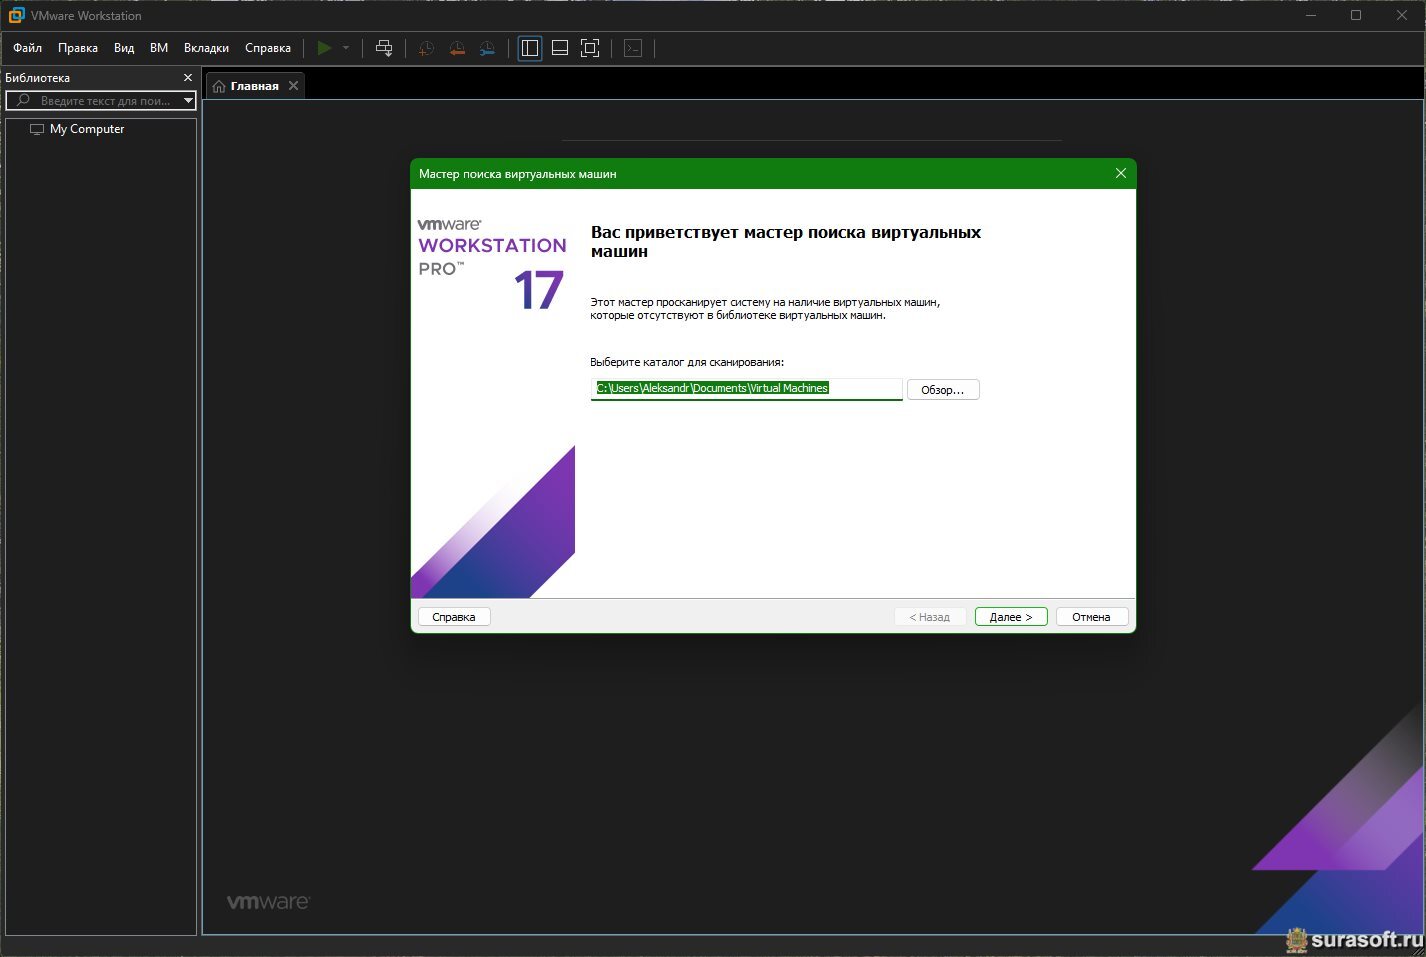Click the Обзор... browse button
Screen dimensions: 1426x957
942,390
